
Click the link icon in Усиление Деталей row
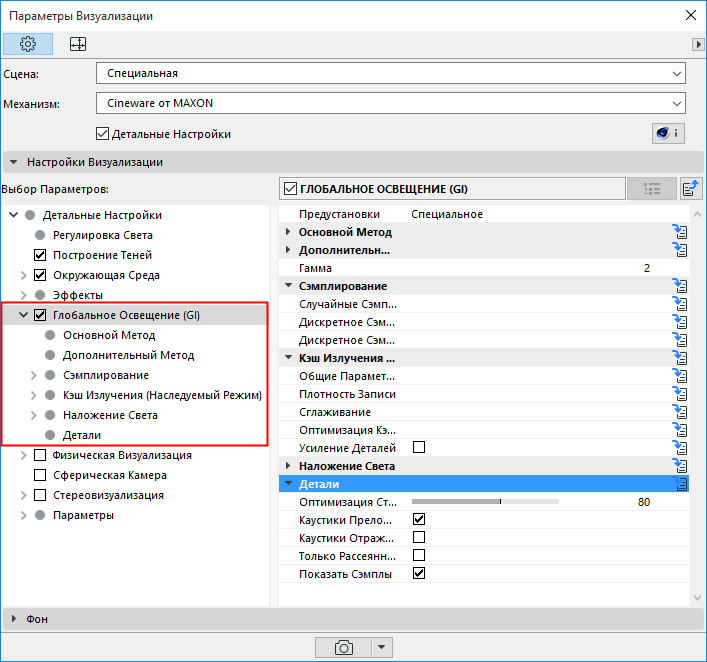click(x=680, y=448)
